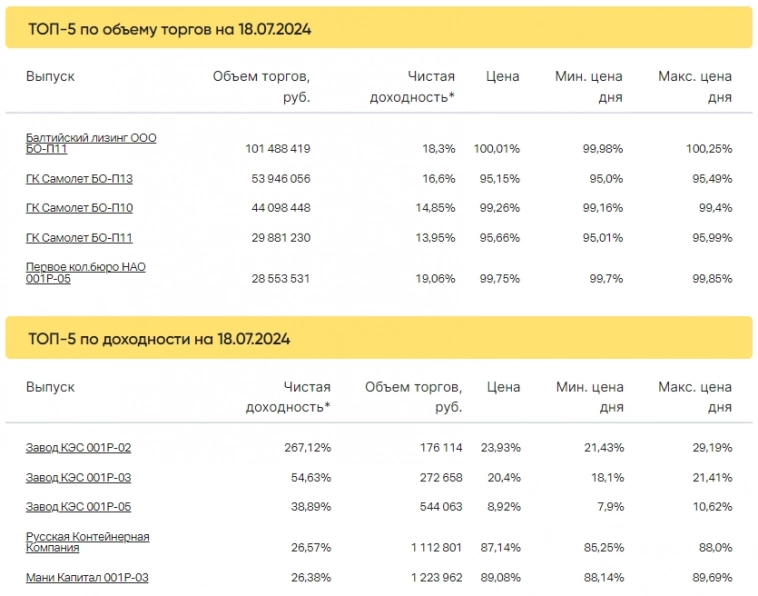Click the Завод КЭС 001Р-02 link
Viewport: 758px width, 596px height.
78,448
